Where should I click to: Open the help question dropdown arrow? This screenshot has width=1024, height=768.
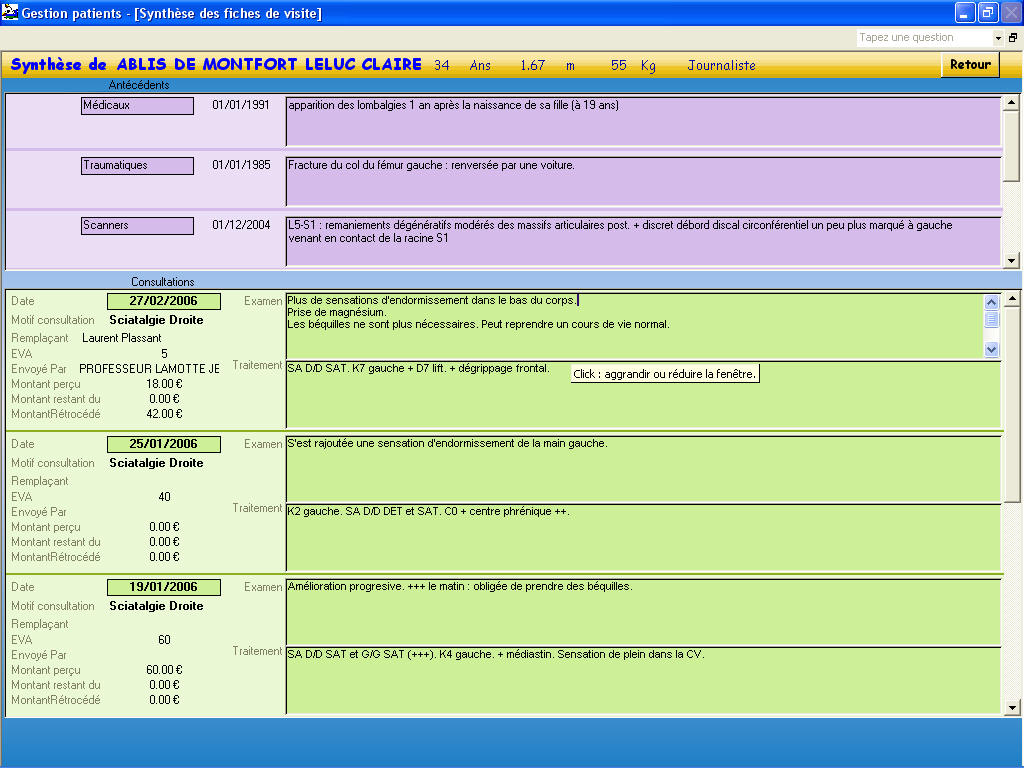998,38
